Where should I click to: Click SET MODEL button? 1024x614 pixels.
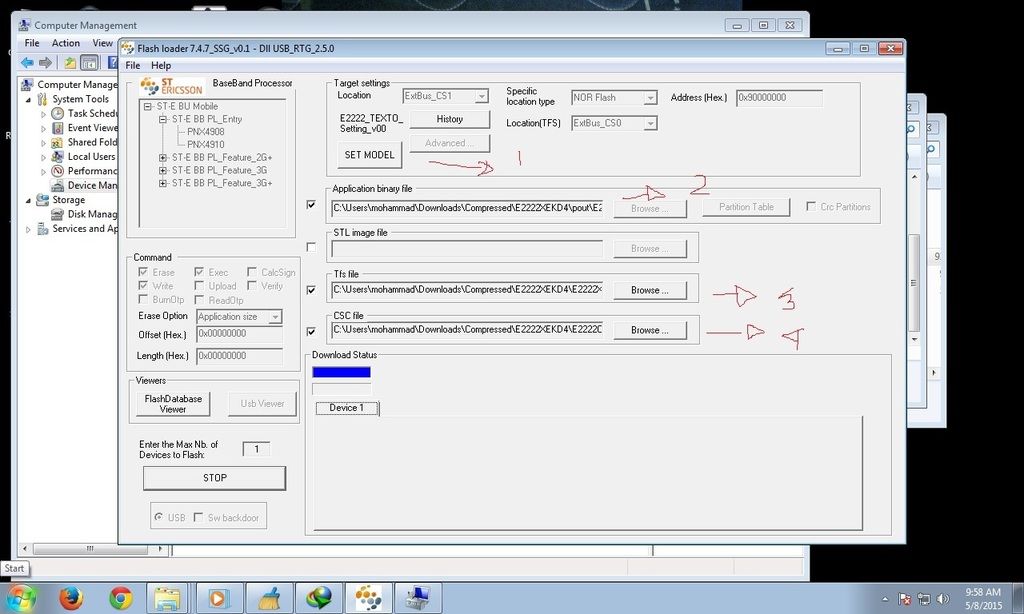pos(369,155)
